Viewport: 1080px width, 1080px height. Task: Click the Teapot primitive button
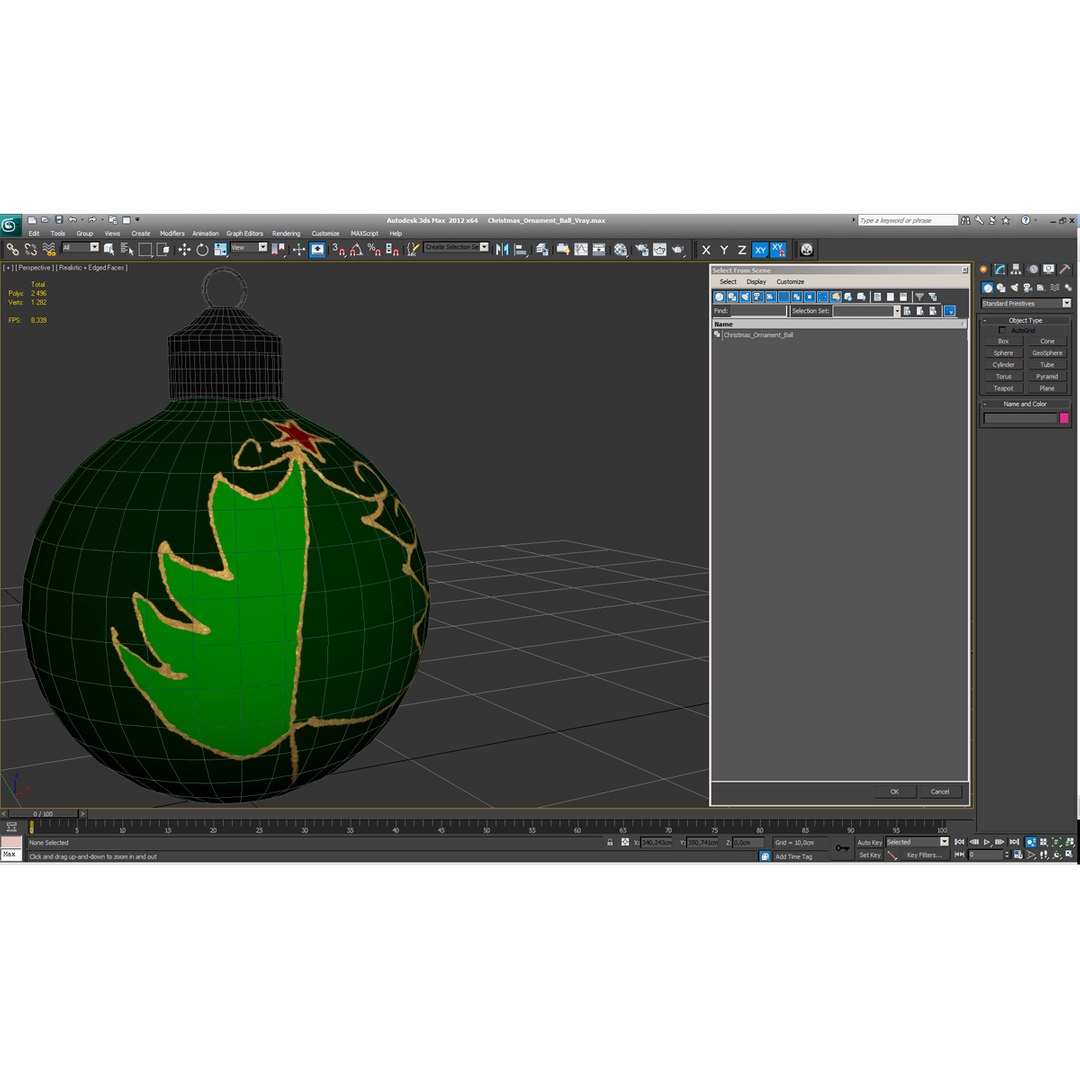pos(1003,388)
